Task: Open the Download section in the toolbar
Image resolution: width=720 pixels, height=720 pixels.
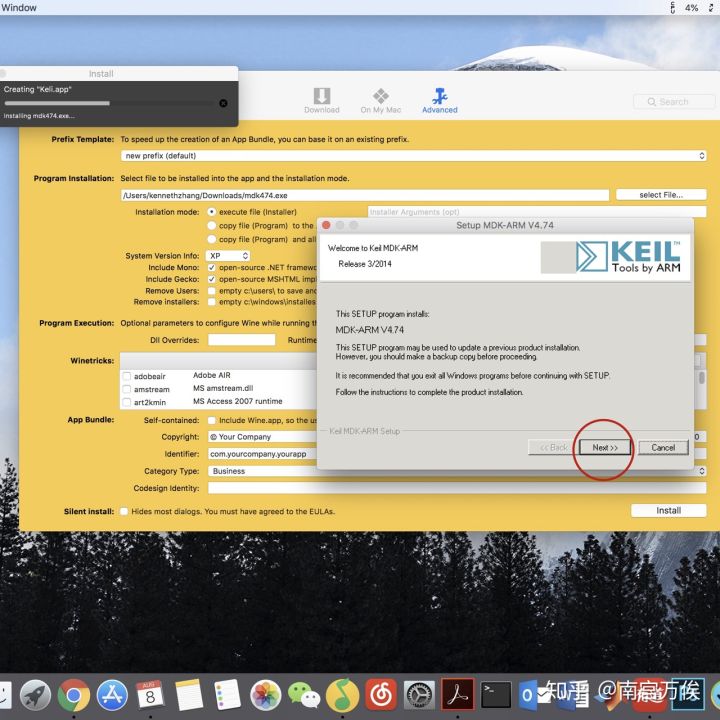Action: [321, 101]
